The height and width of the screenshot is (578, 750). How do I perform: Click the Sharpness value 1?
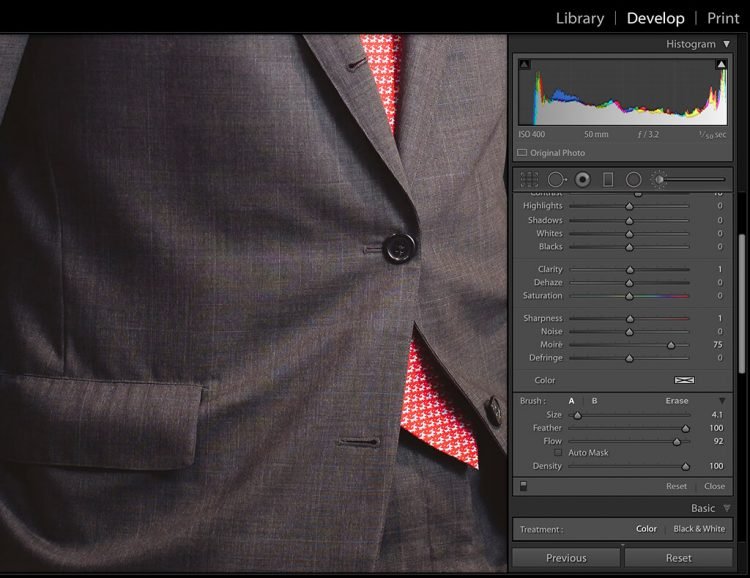[x=719, y=318]
